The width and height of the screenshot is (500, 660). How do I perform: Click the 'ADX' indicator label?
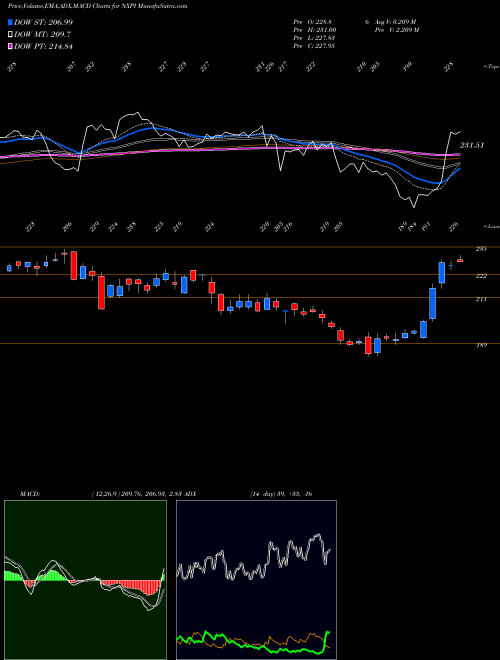[190, 494]
